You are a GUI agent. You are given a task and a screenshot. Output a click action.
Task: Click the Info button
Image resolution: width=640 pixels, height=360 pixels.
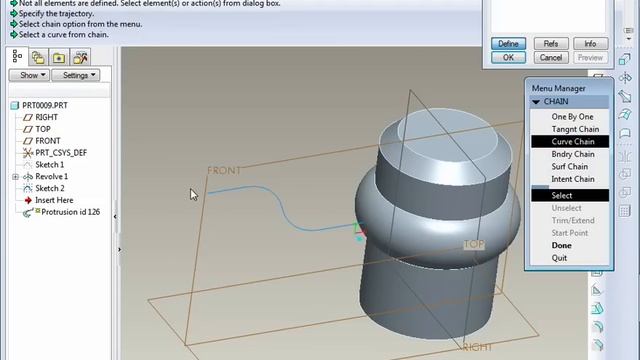click(590, 44)
